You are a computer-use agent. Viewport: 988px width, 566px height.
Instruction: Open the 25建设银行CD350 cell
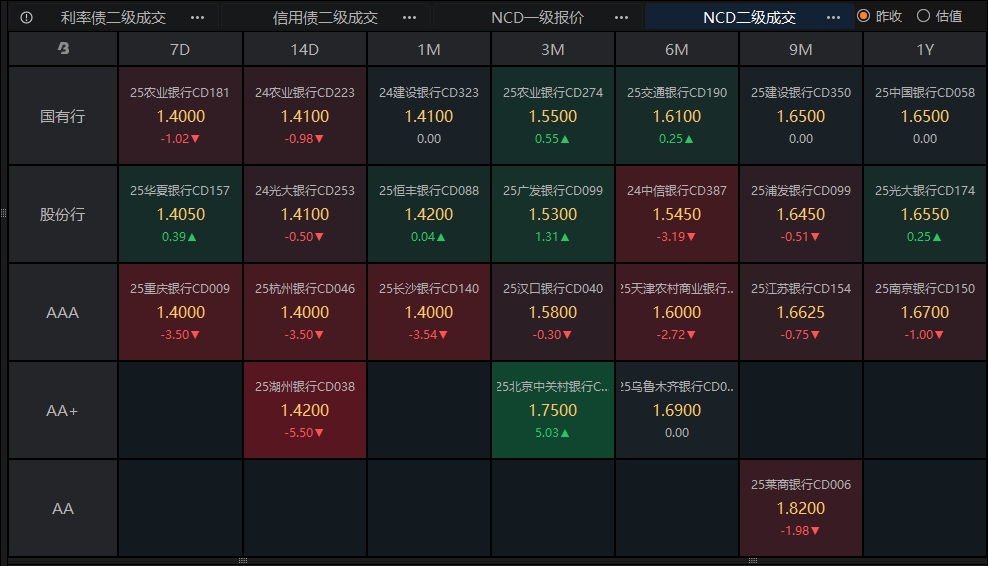point(801,116)
